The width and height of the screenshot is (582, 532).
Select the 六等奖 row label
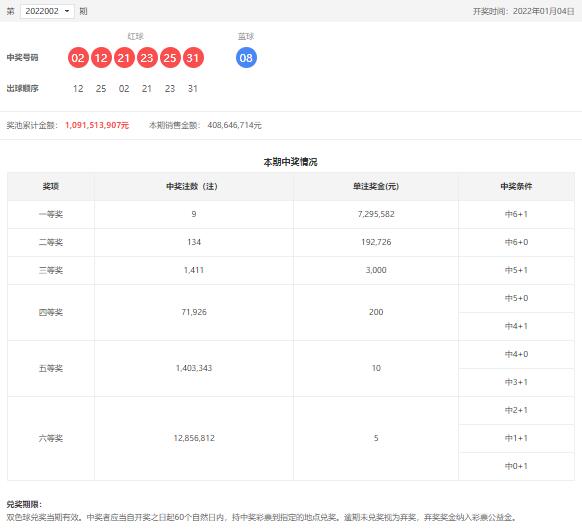tap(51, 438)
